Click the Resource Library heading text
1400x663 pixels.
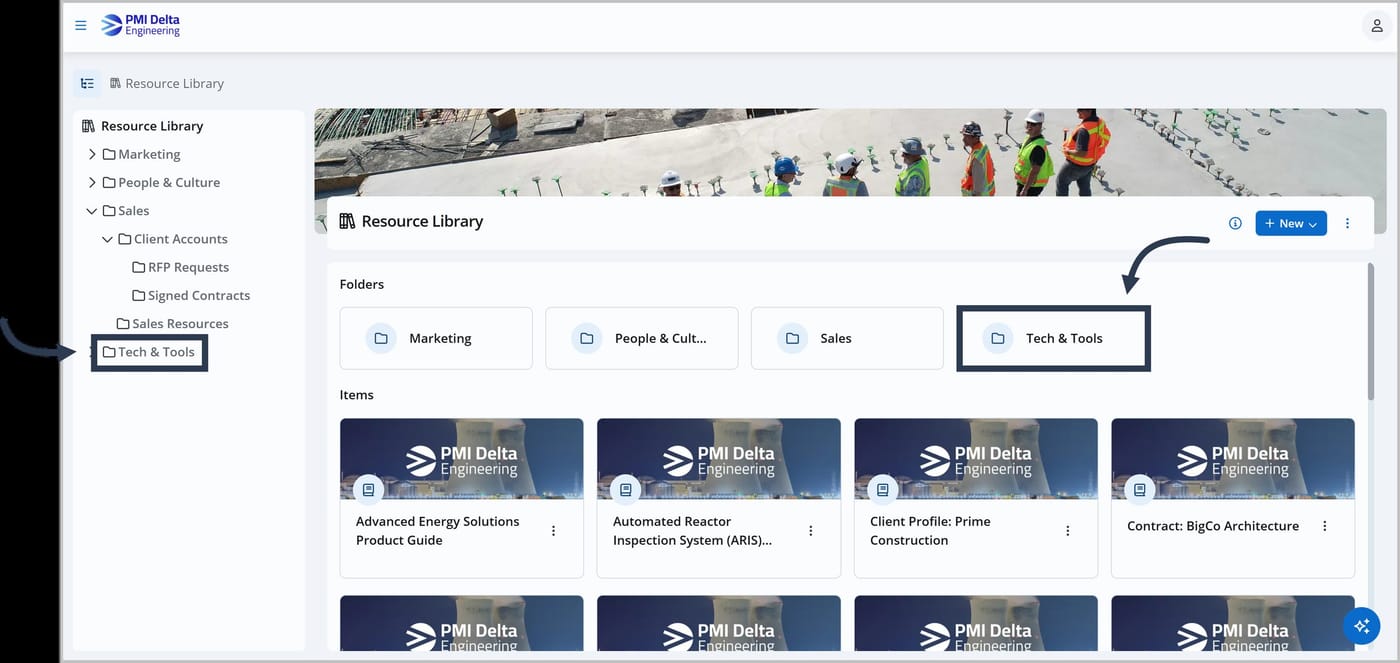(422, 222)
